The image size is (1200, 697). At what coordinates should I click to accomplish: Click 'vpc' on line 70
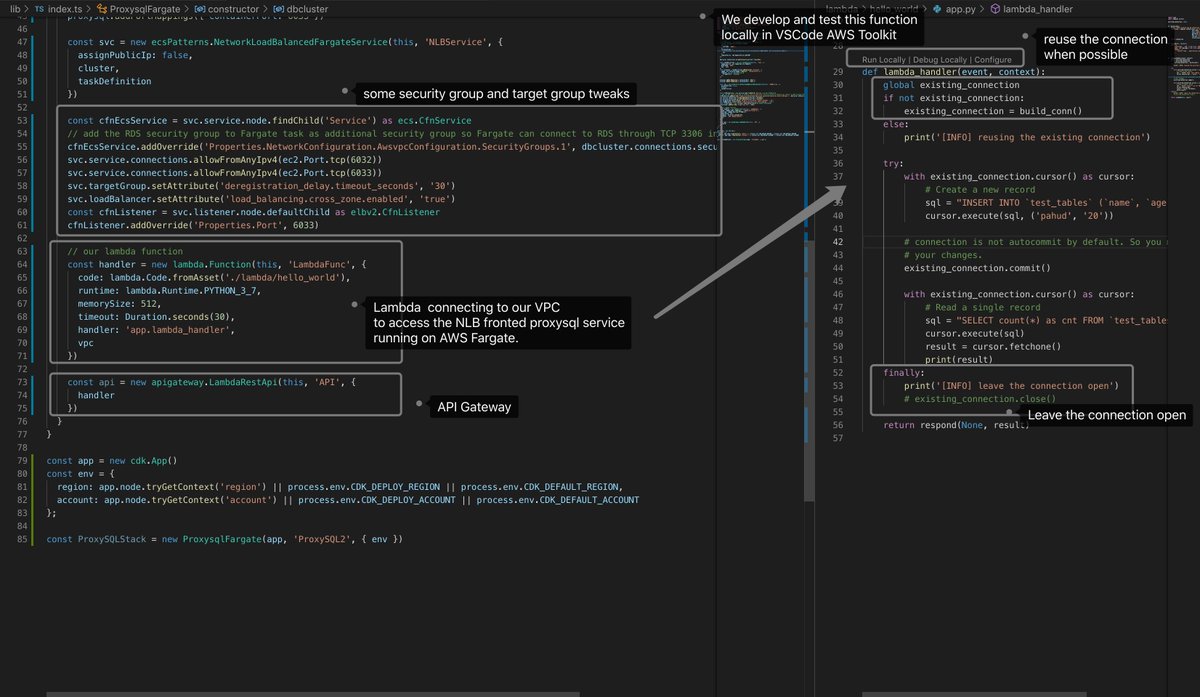click(x=86, y=342)
